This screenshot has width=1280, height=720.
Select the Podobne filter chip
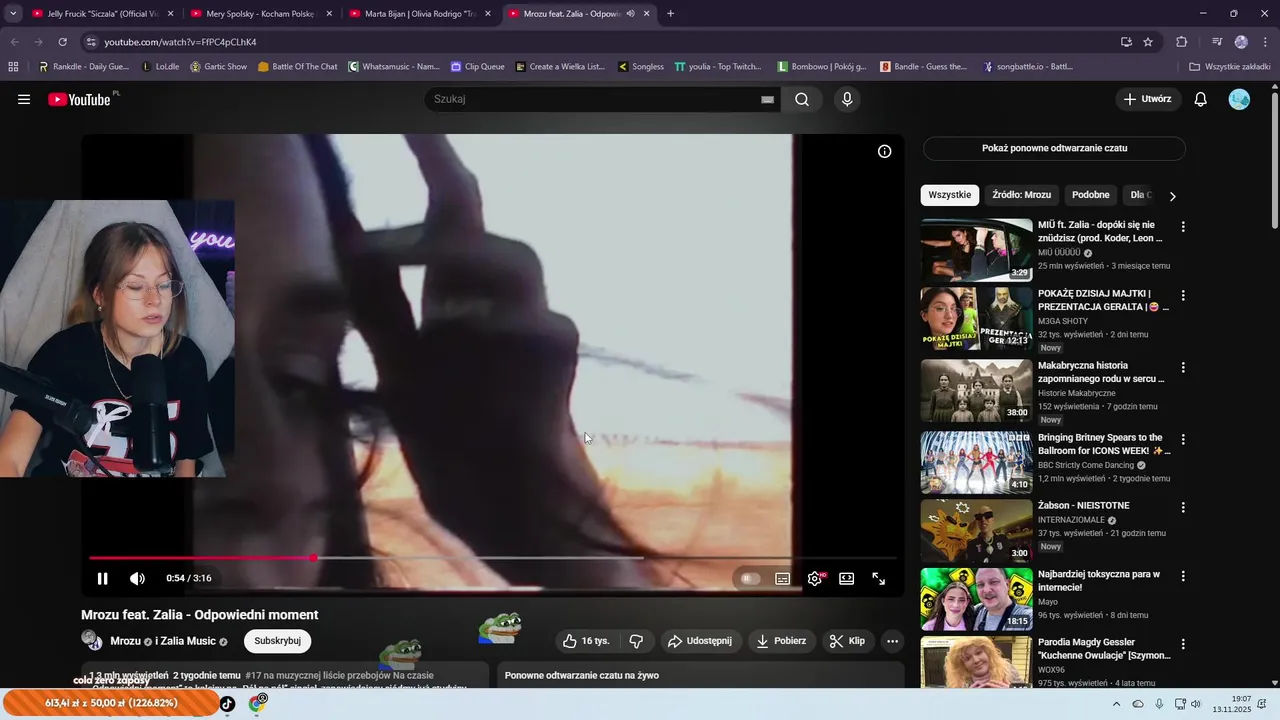(1090, 195)
